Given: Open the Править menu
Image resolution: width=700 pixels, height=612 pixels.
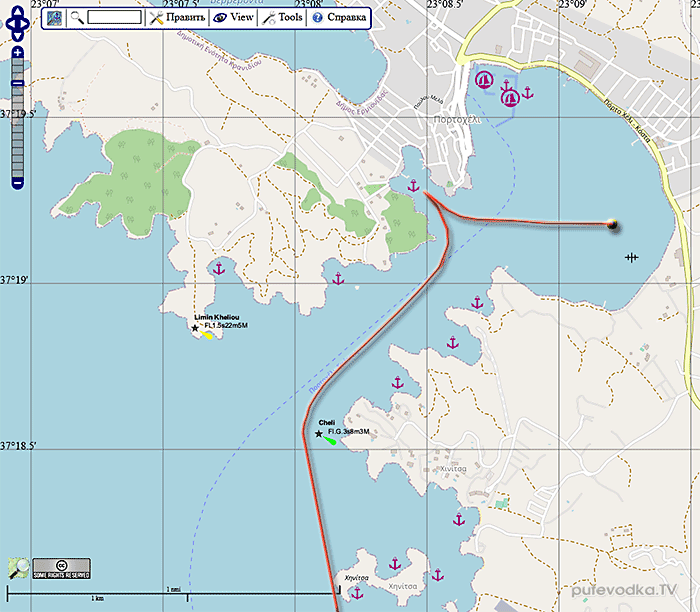Looking at the screenshot, I should click(x=177, y=18).
